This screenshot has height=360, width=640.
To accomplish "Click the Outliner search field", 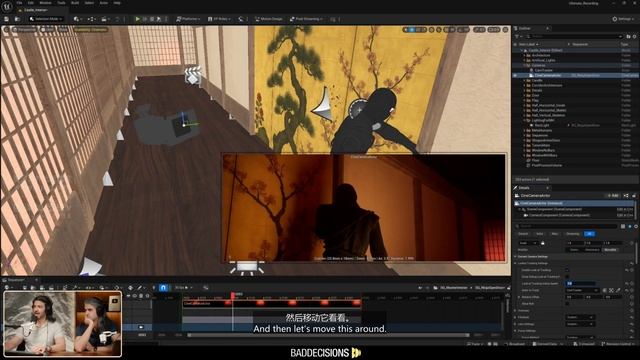I will click(574, 36).
